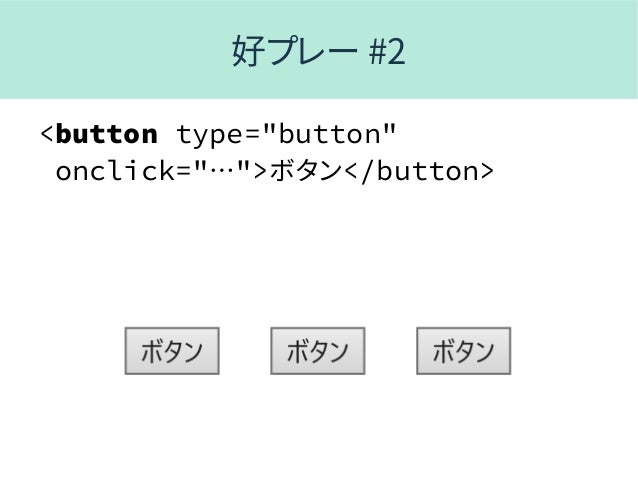
Task: Click the type="button" attribute text
Action: 286,135
